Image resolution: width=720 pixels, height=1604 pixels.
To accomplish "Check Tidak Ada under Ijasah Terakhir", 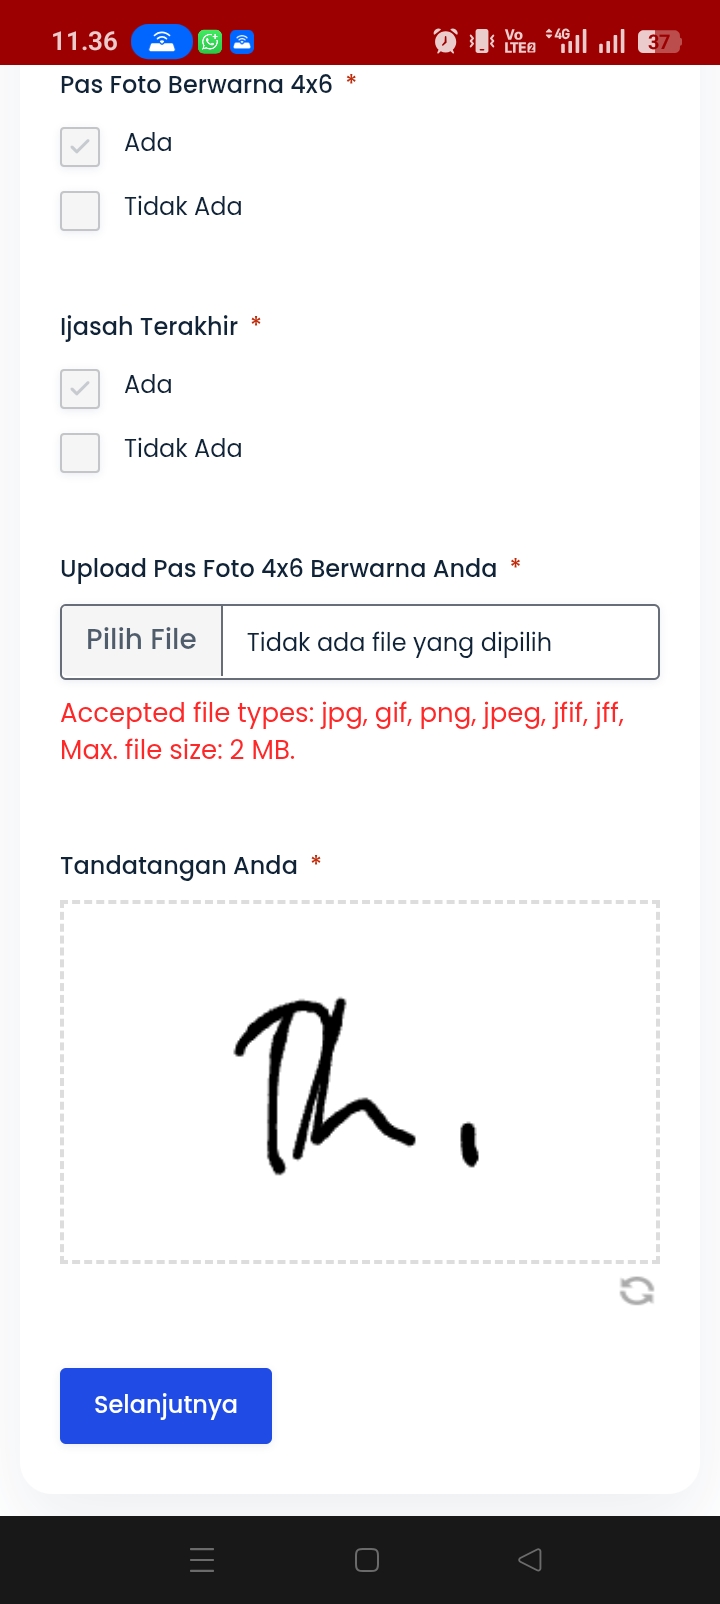I will click(80, 453).
